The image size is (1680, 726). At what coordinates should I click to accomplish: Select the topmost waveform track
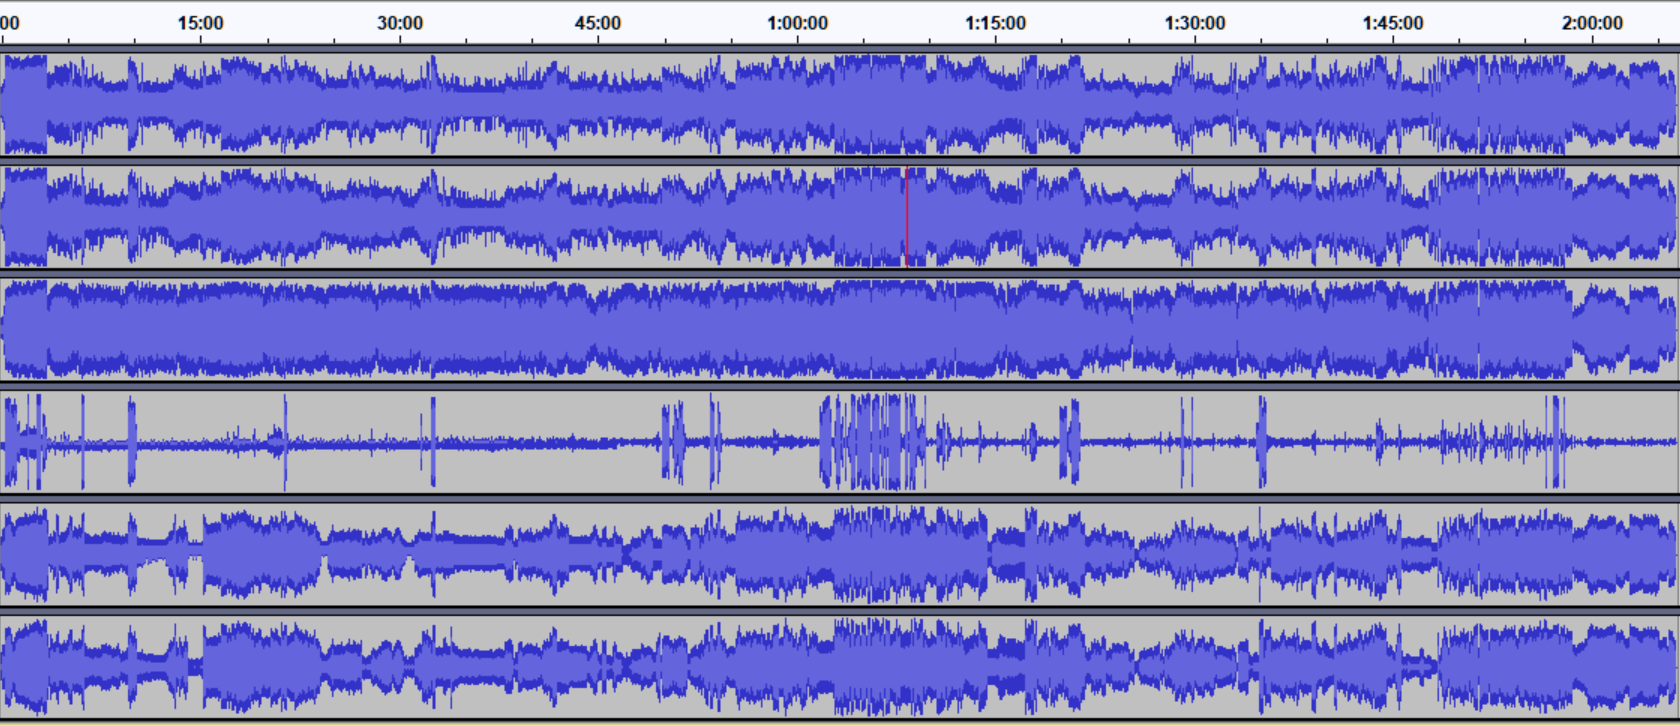(x=840, y=104)
